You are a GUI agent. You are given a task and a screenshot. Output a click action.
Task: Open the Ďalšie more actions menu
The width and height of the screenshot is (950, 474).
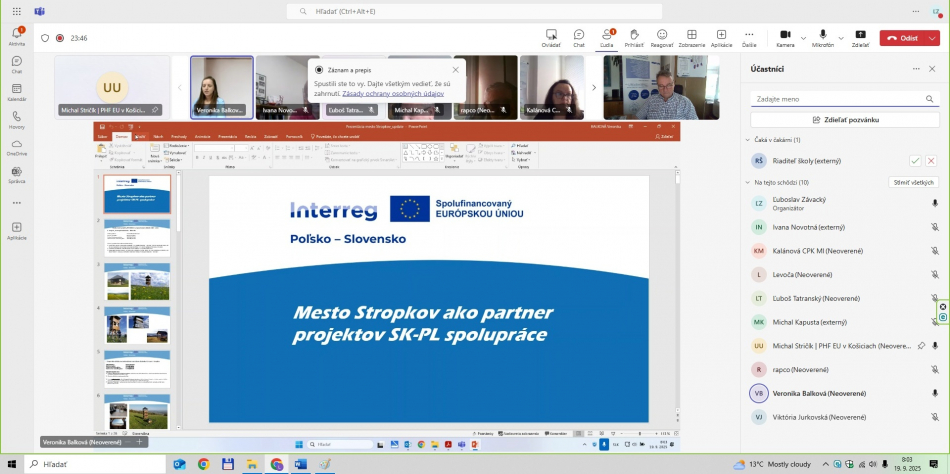[x=749, y=37]
